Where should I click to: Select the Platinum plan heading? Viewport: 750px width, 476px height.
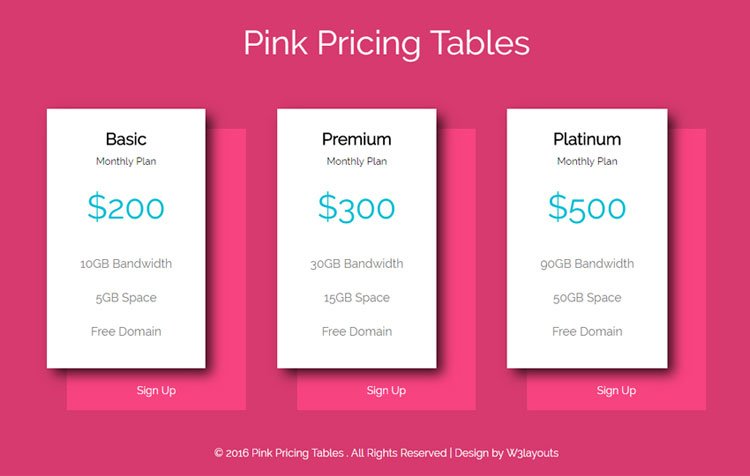587,139
